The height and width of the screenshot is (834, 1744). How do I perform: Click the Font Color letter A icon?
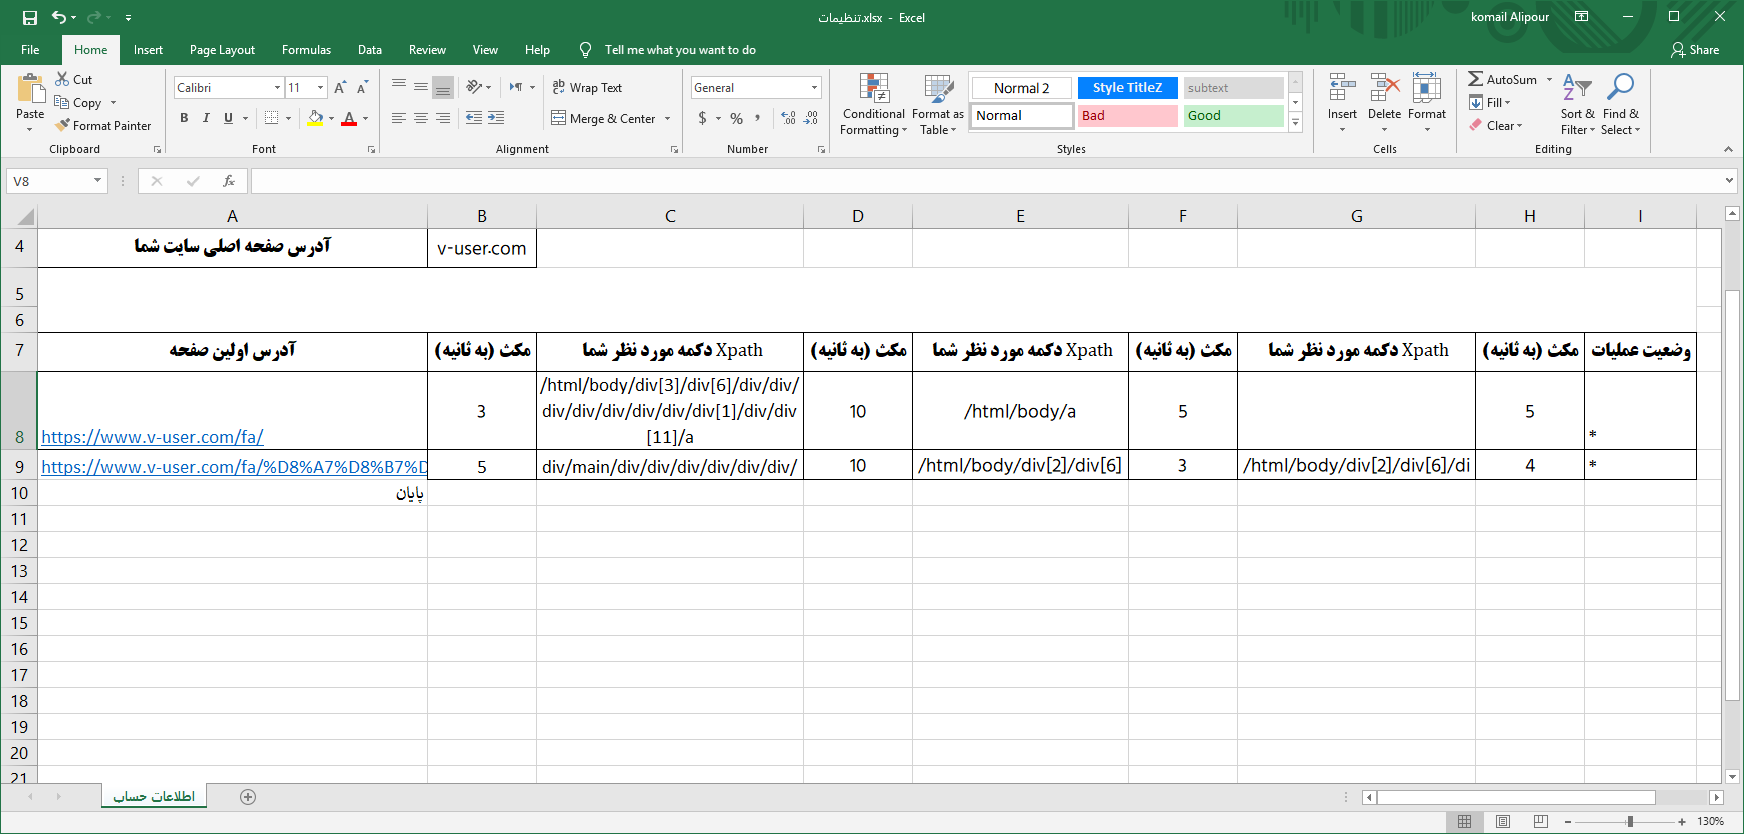point(349,118)
